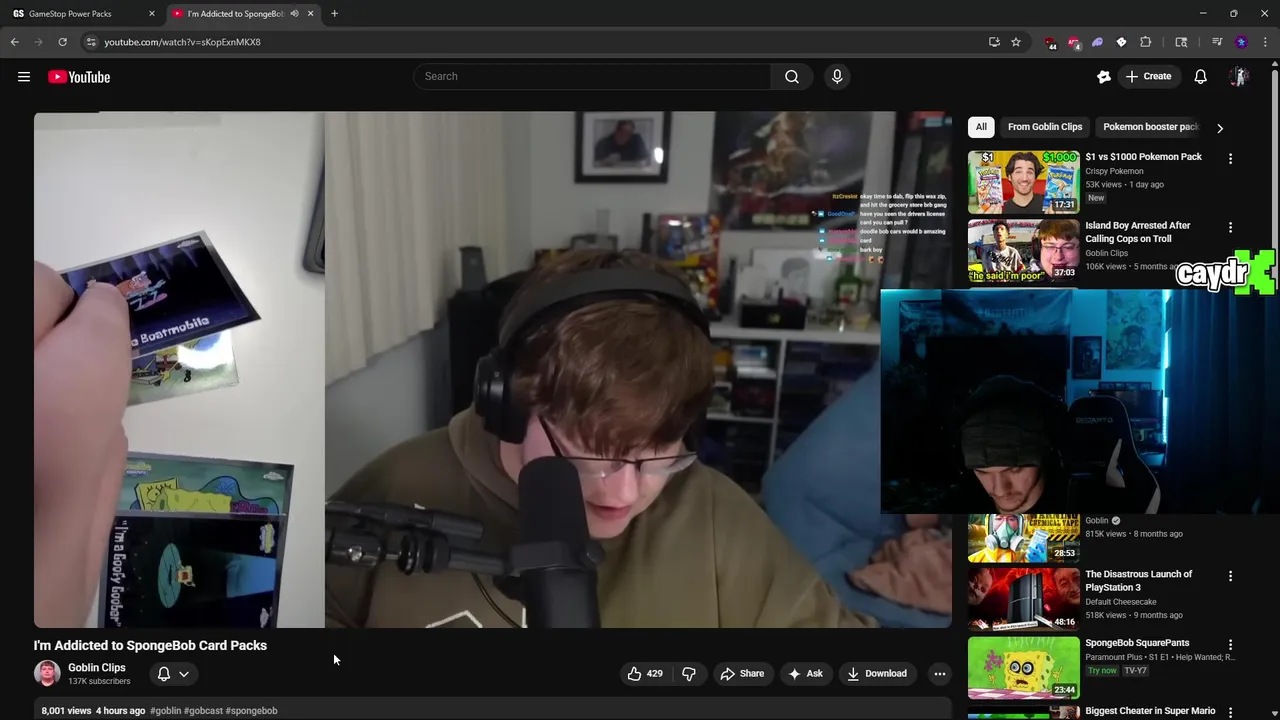Open the SpongeBob SquarePants episode thumbnail

[1023, 668]
